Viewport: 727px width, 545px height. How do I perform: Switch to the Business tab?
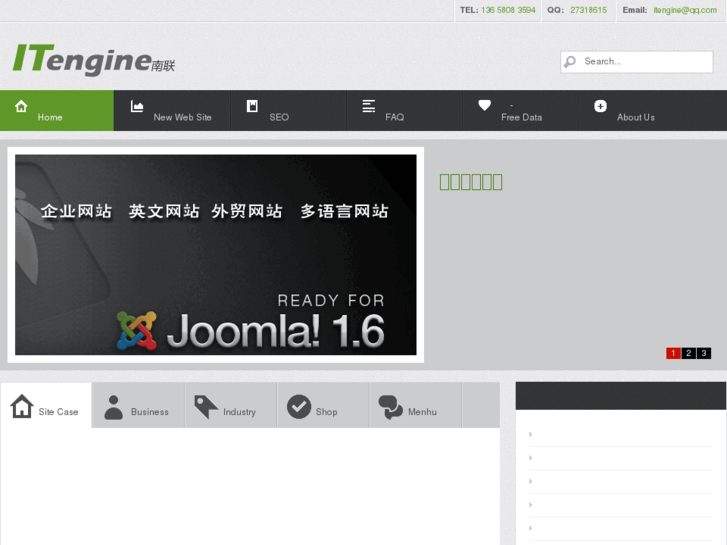pyautogui.click(x=138, y=405)
